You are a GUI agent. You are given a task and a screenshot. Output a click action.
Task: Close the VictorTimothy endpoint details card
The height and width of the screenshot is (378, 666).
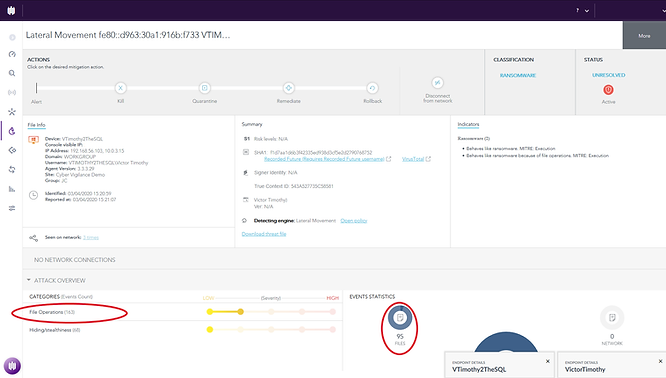click(x=660, y=361)
